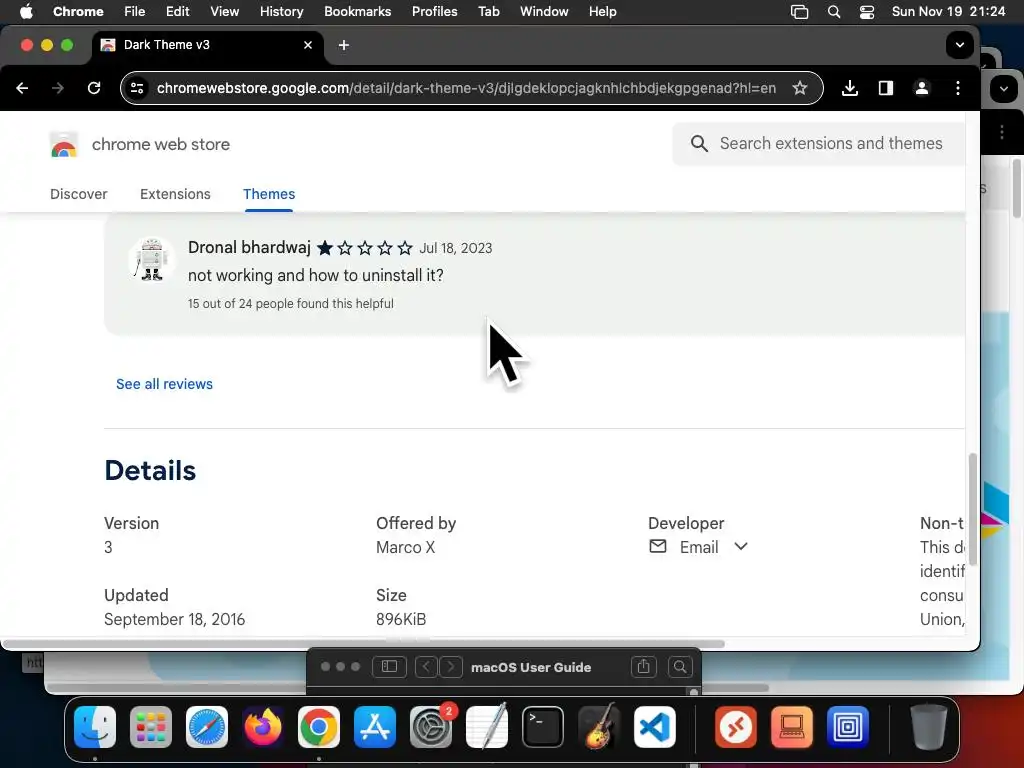Open the Profiles menu

(x=434, y=12)
